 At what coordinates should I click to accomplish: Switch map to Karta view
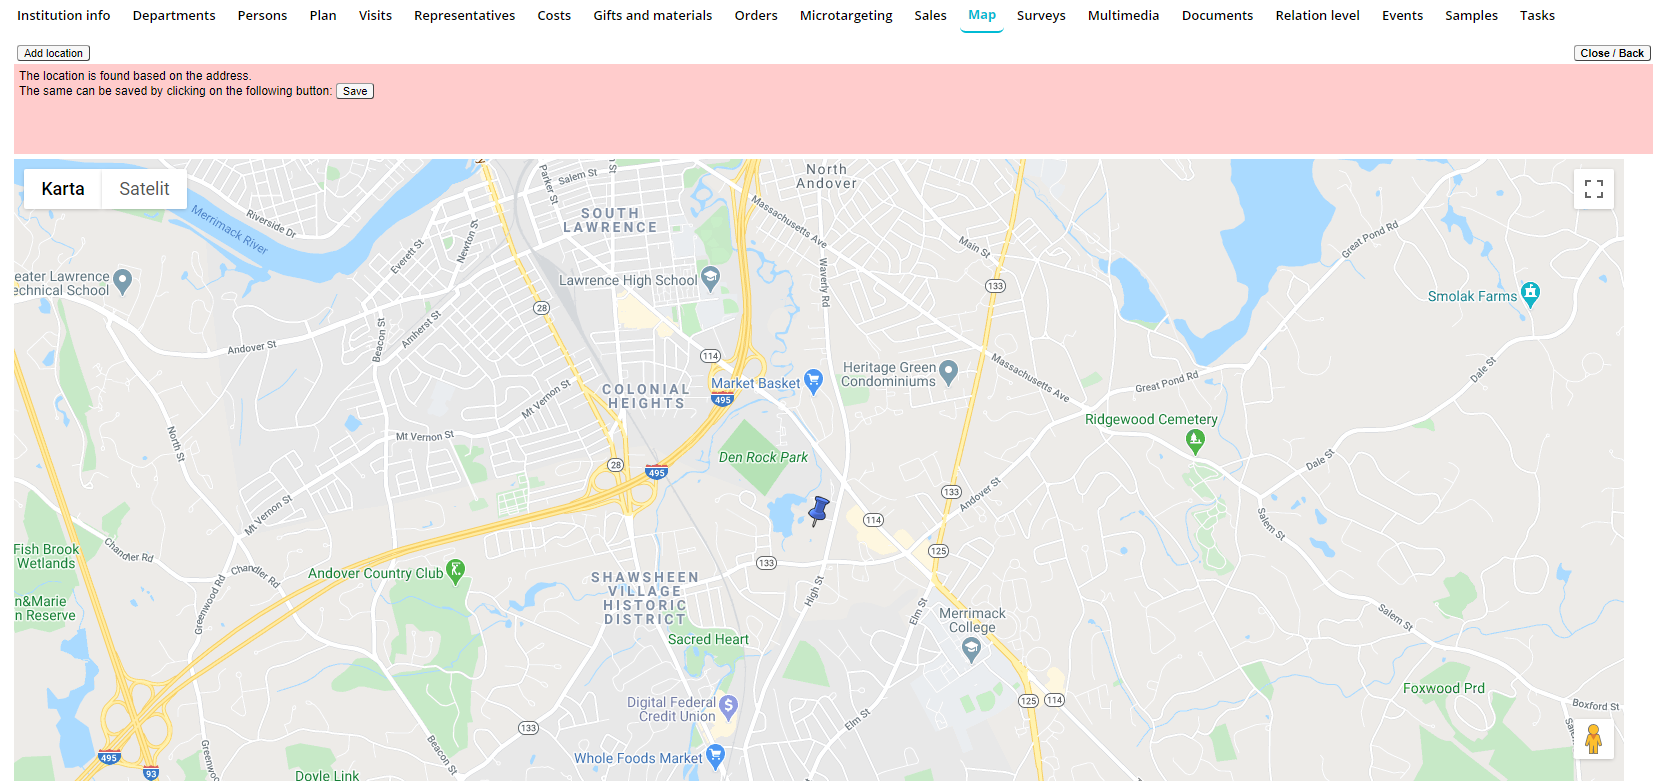63,189
